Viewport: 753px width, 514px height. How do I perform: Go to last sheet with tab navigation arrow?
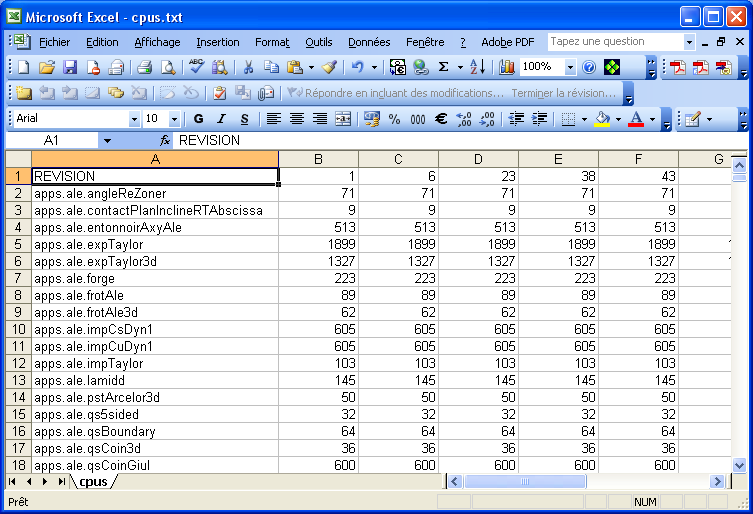(61, 481)
